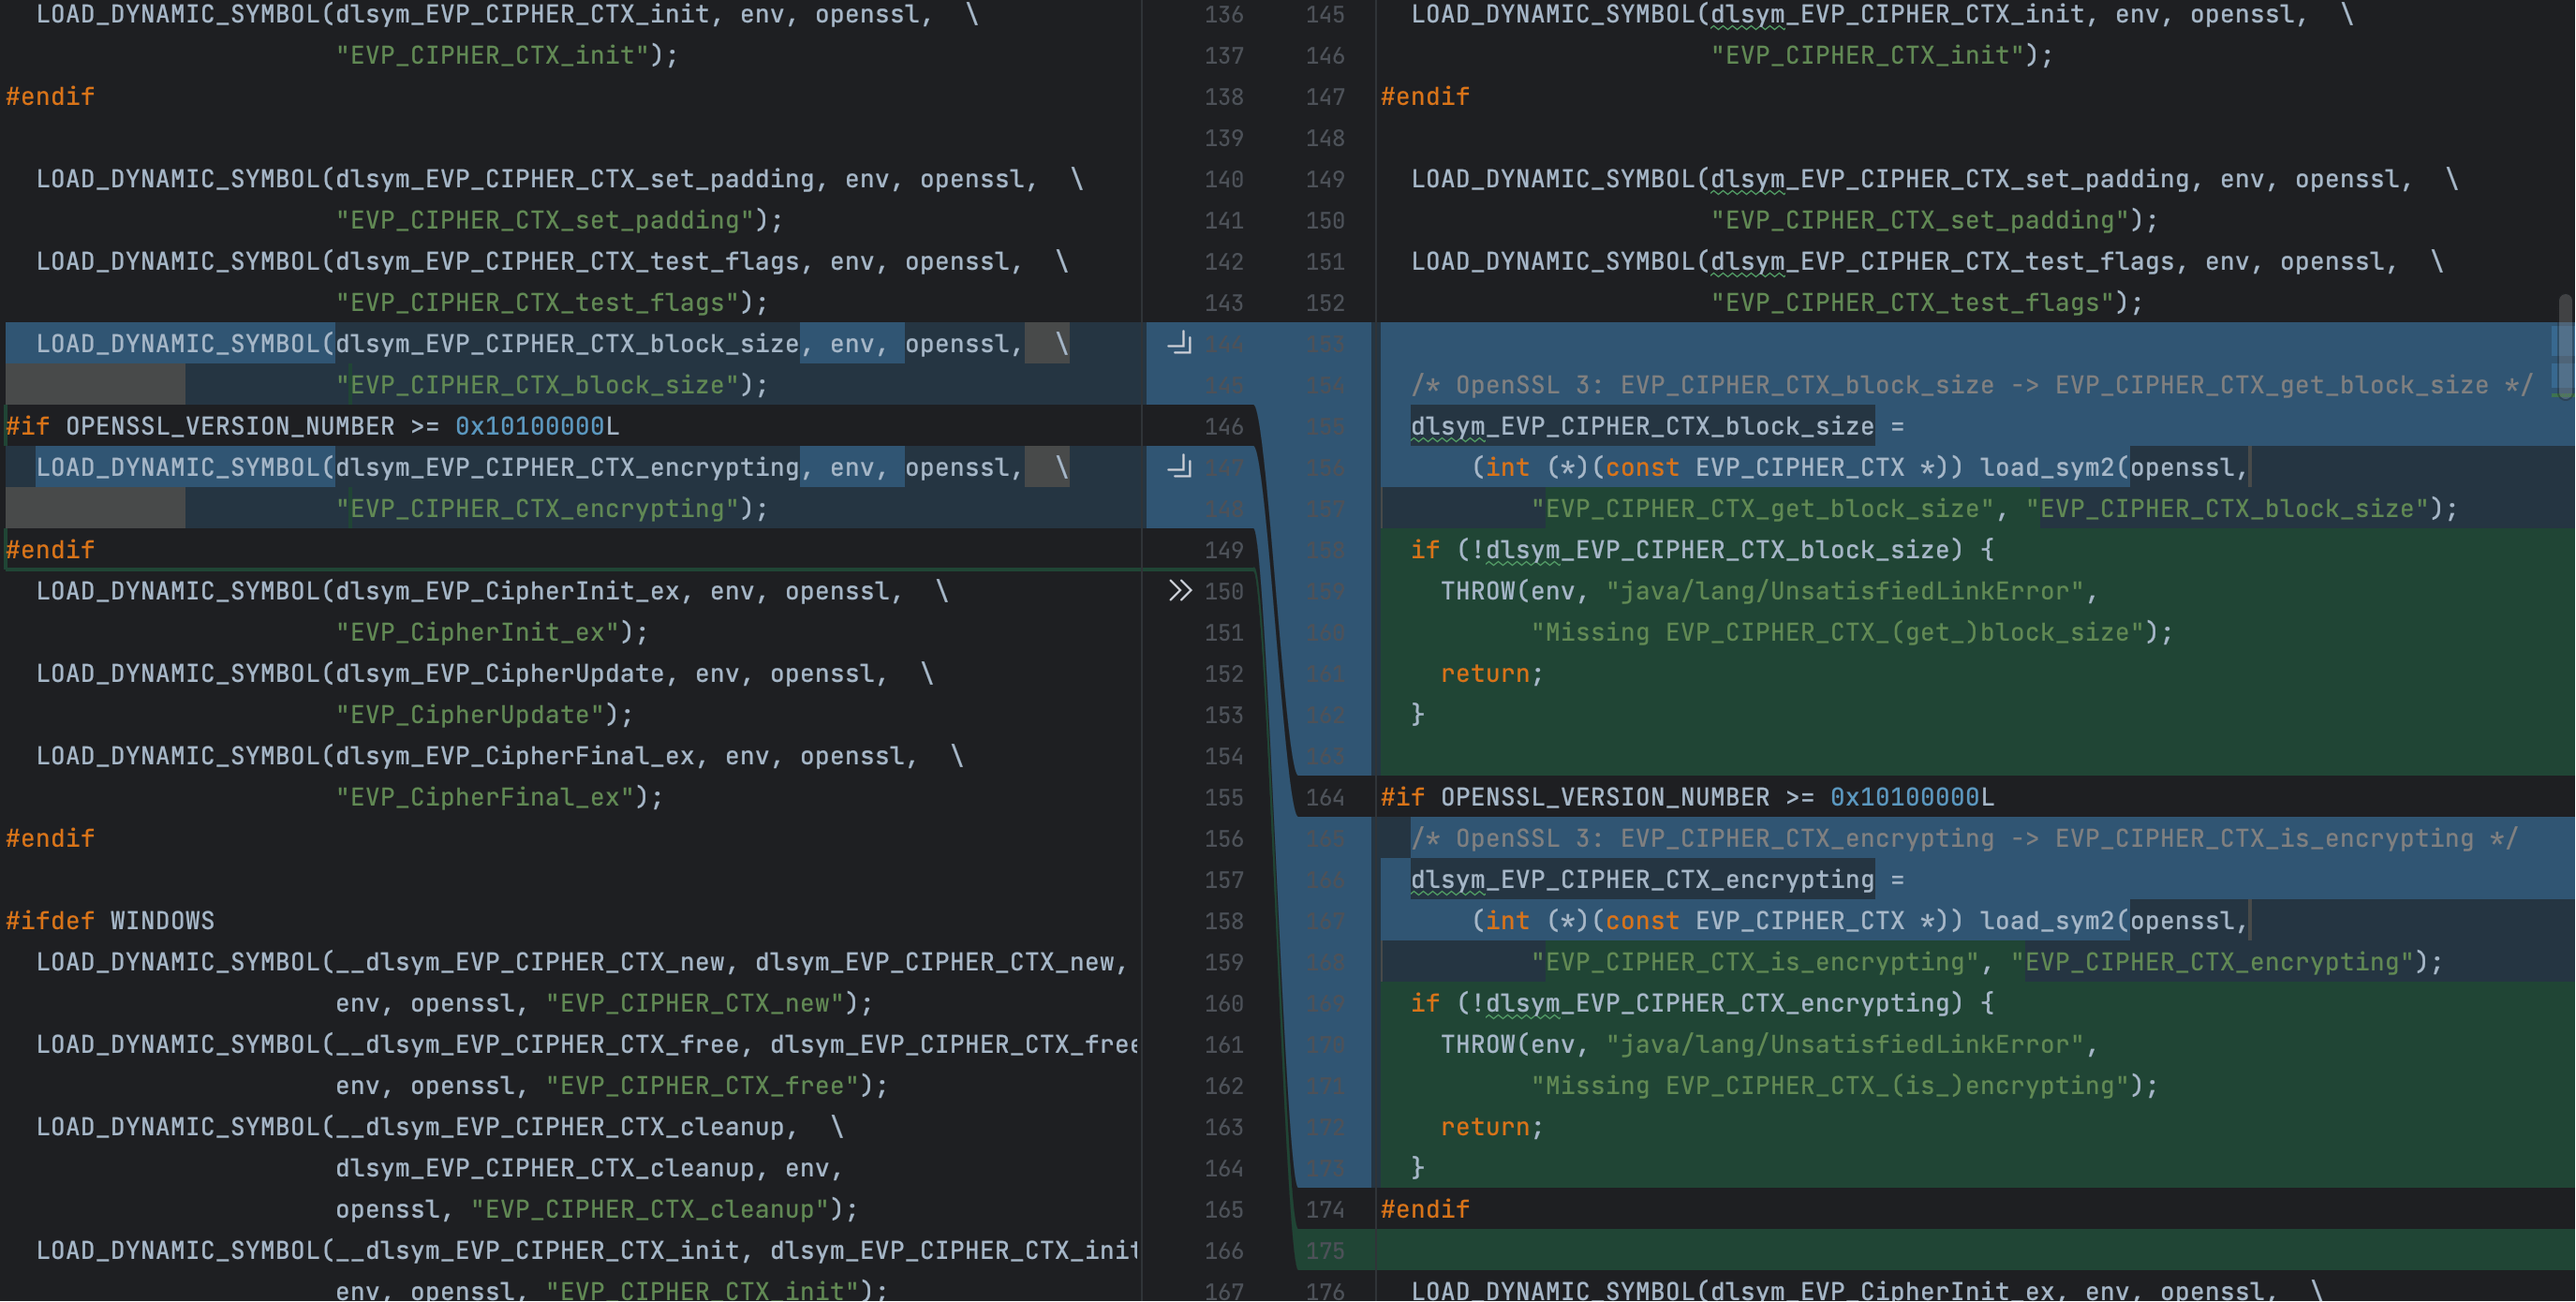The image size is (2576, 1302).
Task: Click string "Missing EVP_CIPHER_CTX_(get_)block_size"
Action: (1838, 632)
